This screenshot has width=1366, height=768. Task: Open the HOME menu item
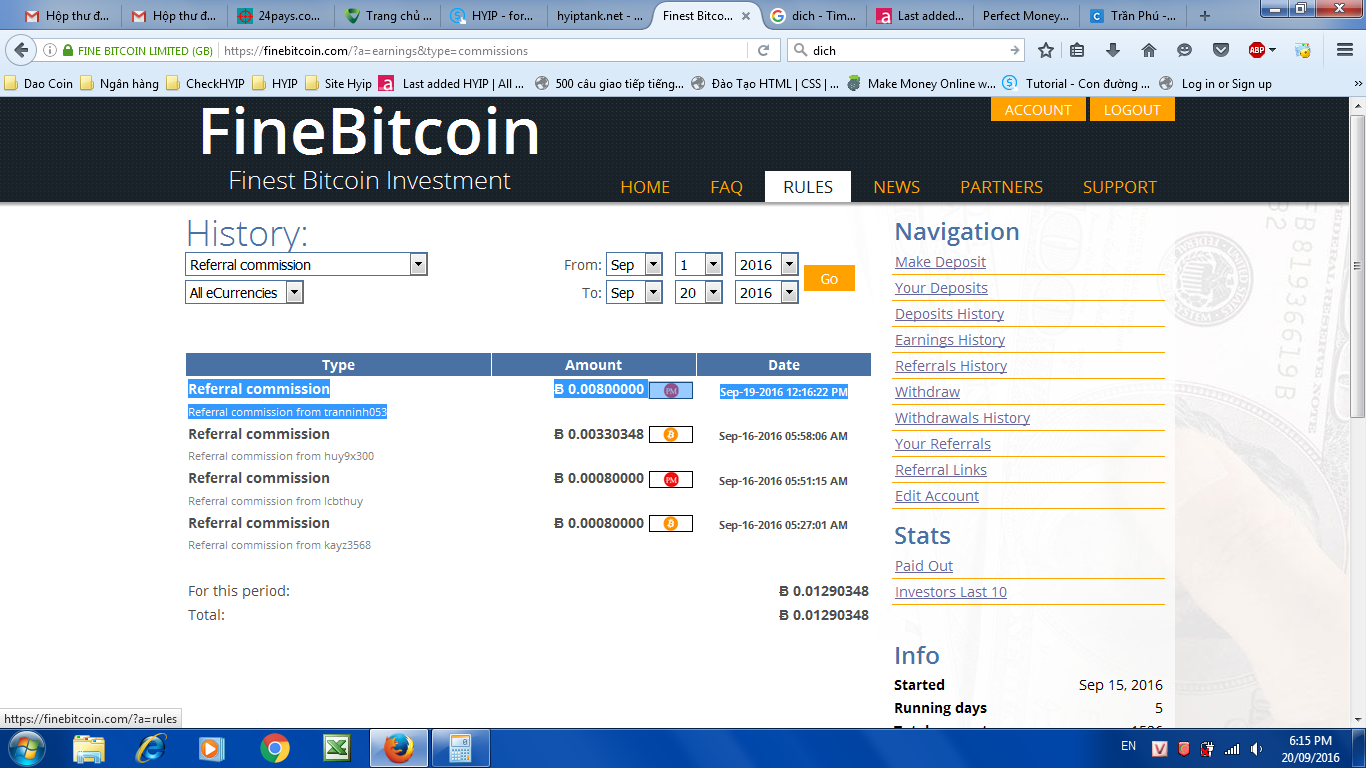pyautogui.click(x=645, y=187)
